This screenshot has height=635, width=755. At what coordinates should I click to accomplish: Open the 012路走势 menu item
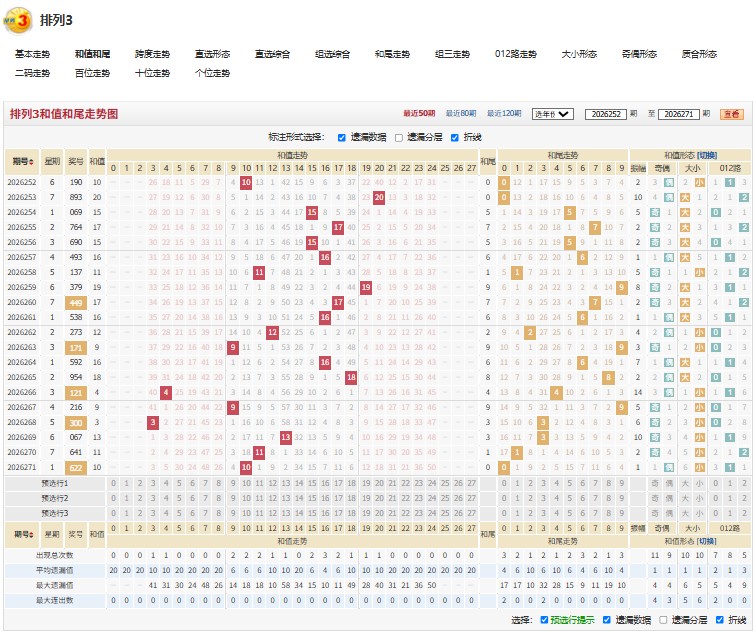(516, 54)
